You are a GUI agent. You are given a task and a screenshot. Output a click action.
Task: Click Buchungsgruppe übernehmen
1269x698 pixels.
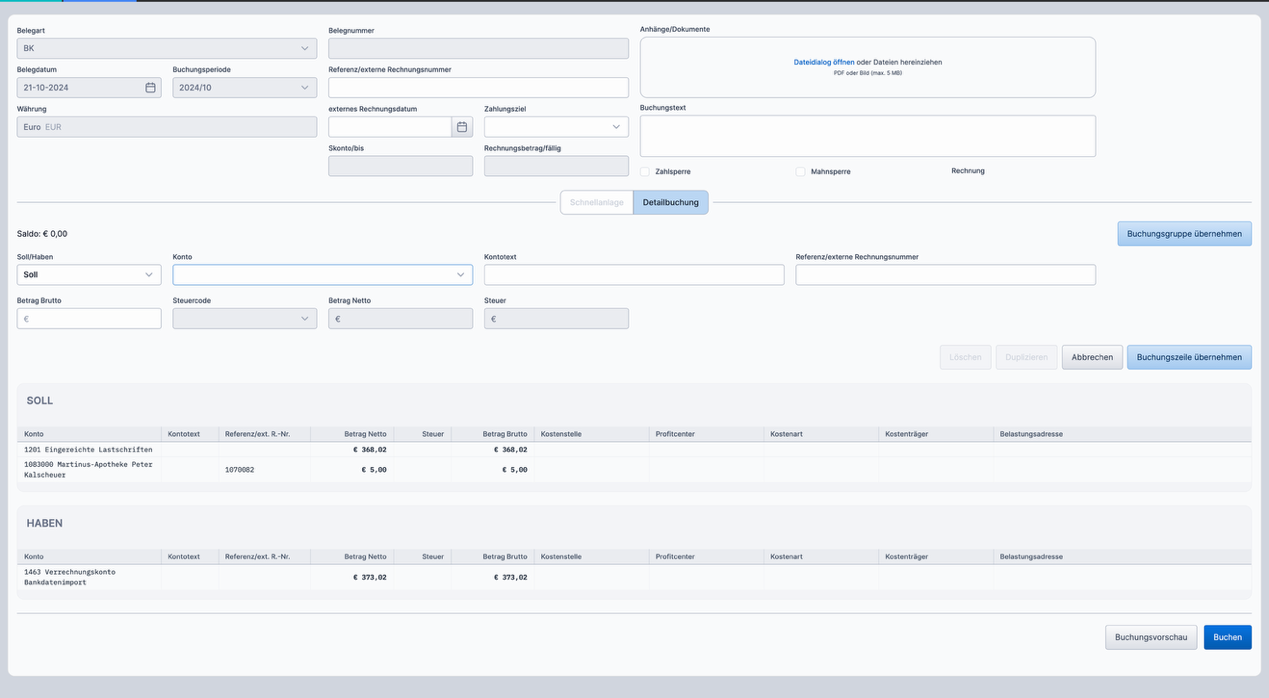click(1184, 233)
